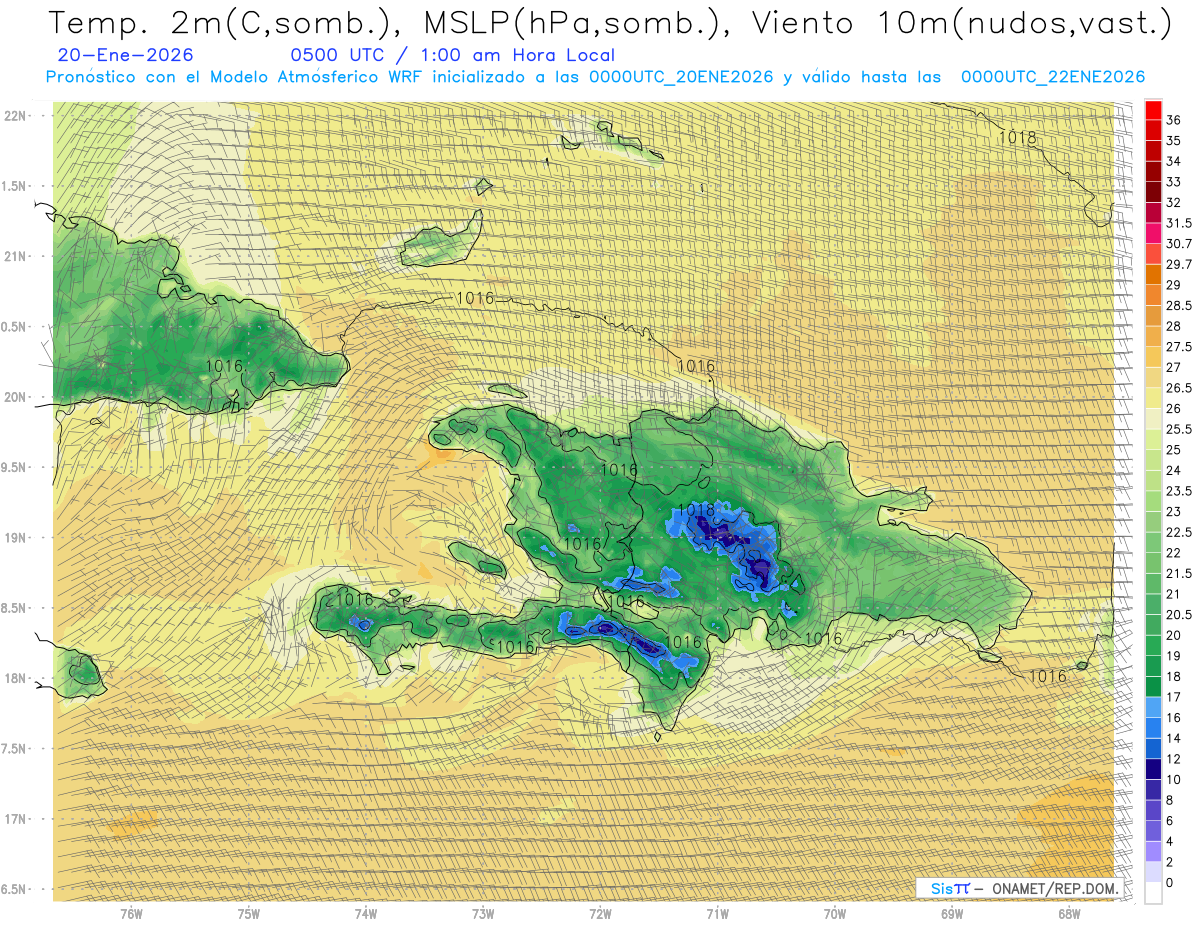This screenshot has height=927, width=1200.
Task: Click the '36' colorbar value
Action: (1174, 120)
